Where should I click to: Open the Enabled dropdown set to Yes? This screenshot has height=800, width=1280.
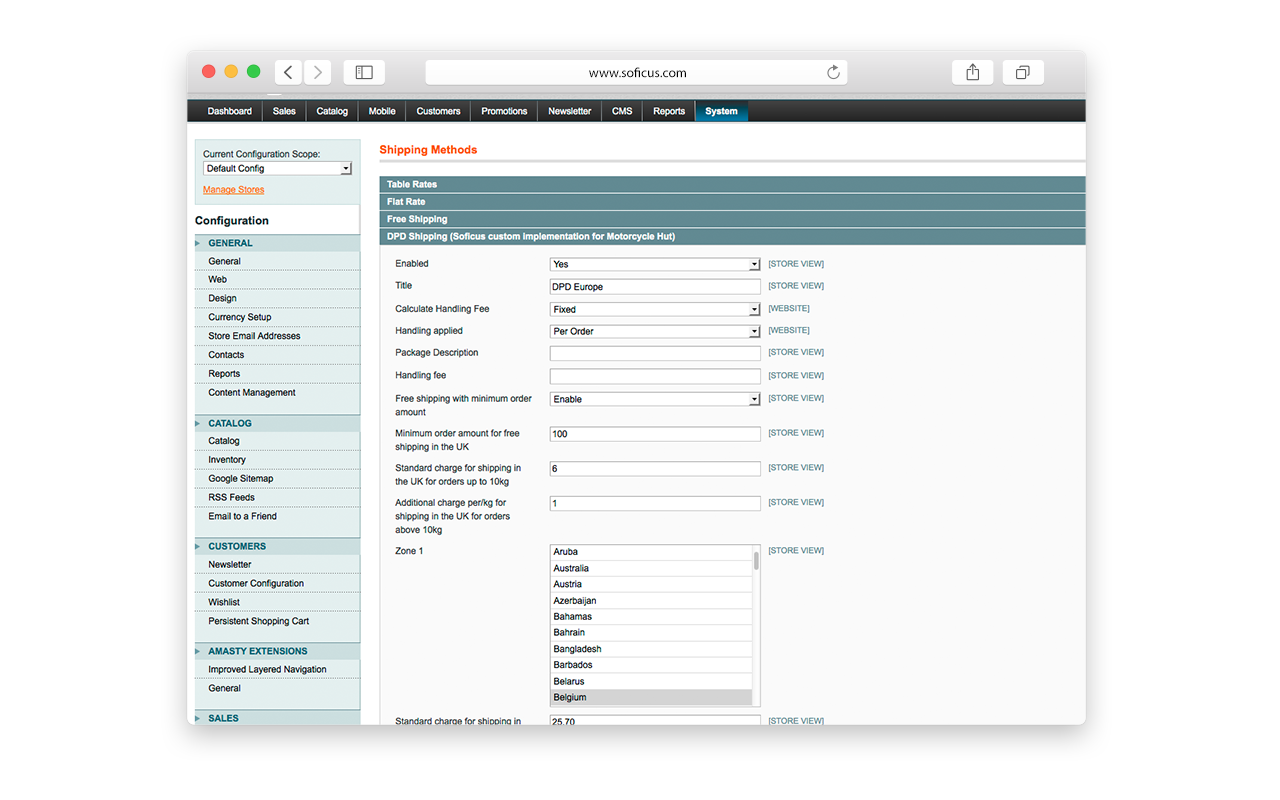[x=655, y=264]
